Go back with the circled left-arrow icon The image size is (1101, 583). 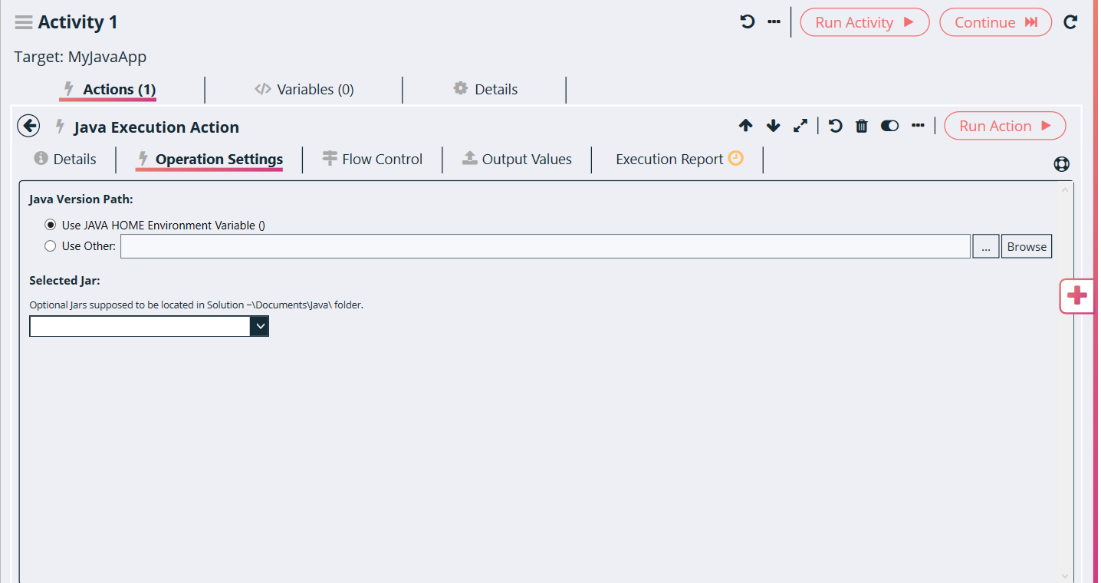pyautogui.click(x=28, y=126)
